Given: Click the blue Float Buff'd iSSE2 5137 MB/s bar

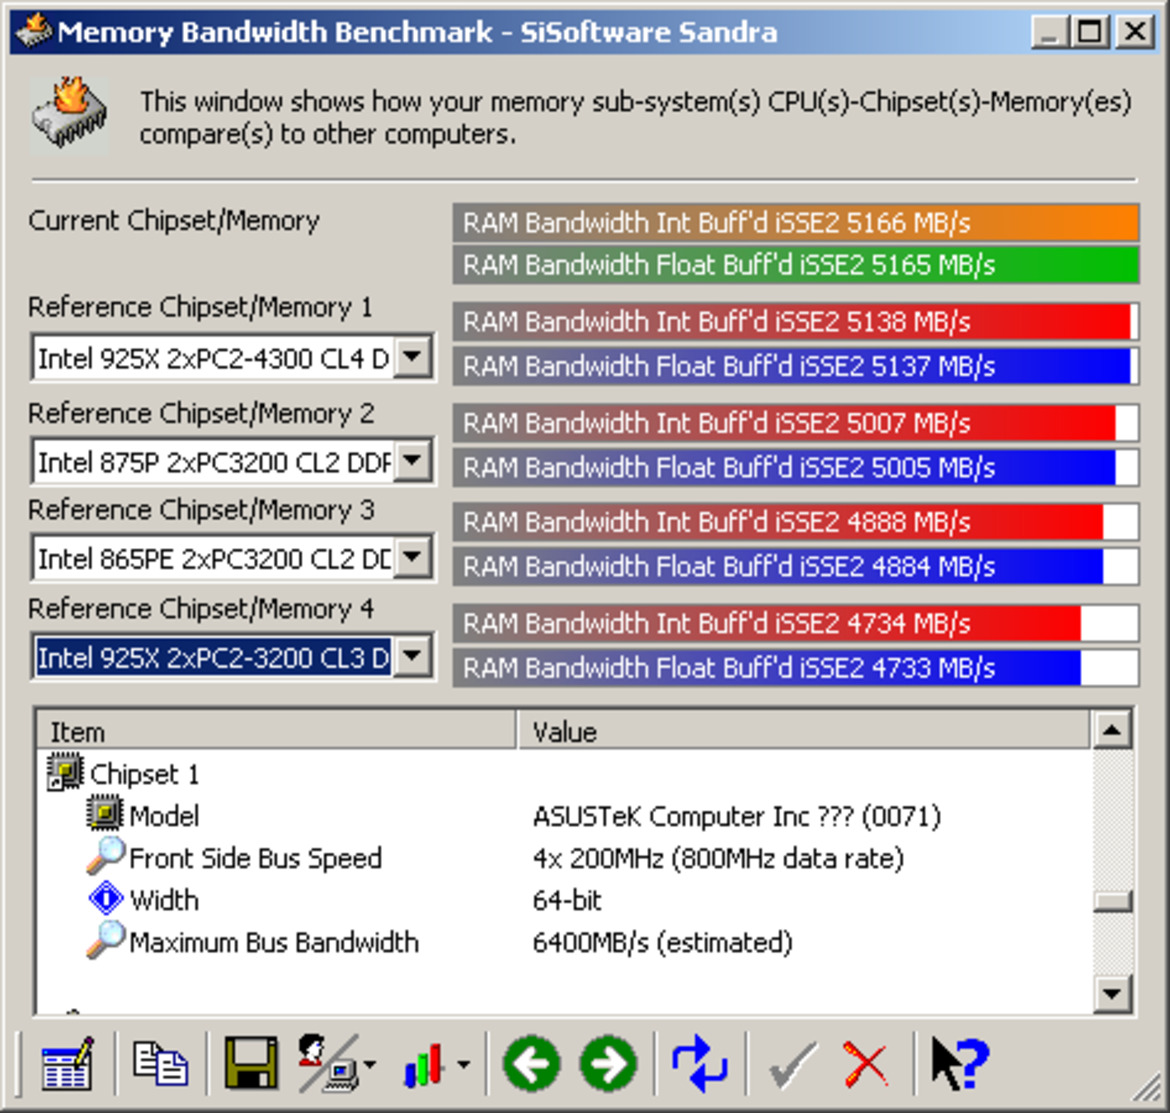Looking at the screenshot, I should tap(795, 366).
